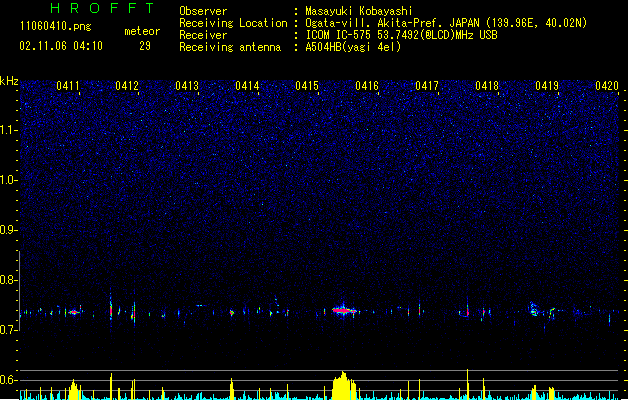Click the 0417 time marker
Image resolution: width=629 pixels, height=400 pixels.
pos(427,86)
